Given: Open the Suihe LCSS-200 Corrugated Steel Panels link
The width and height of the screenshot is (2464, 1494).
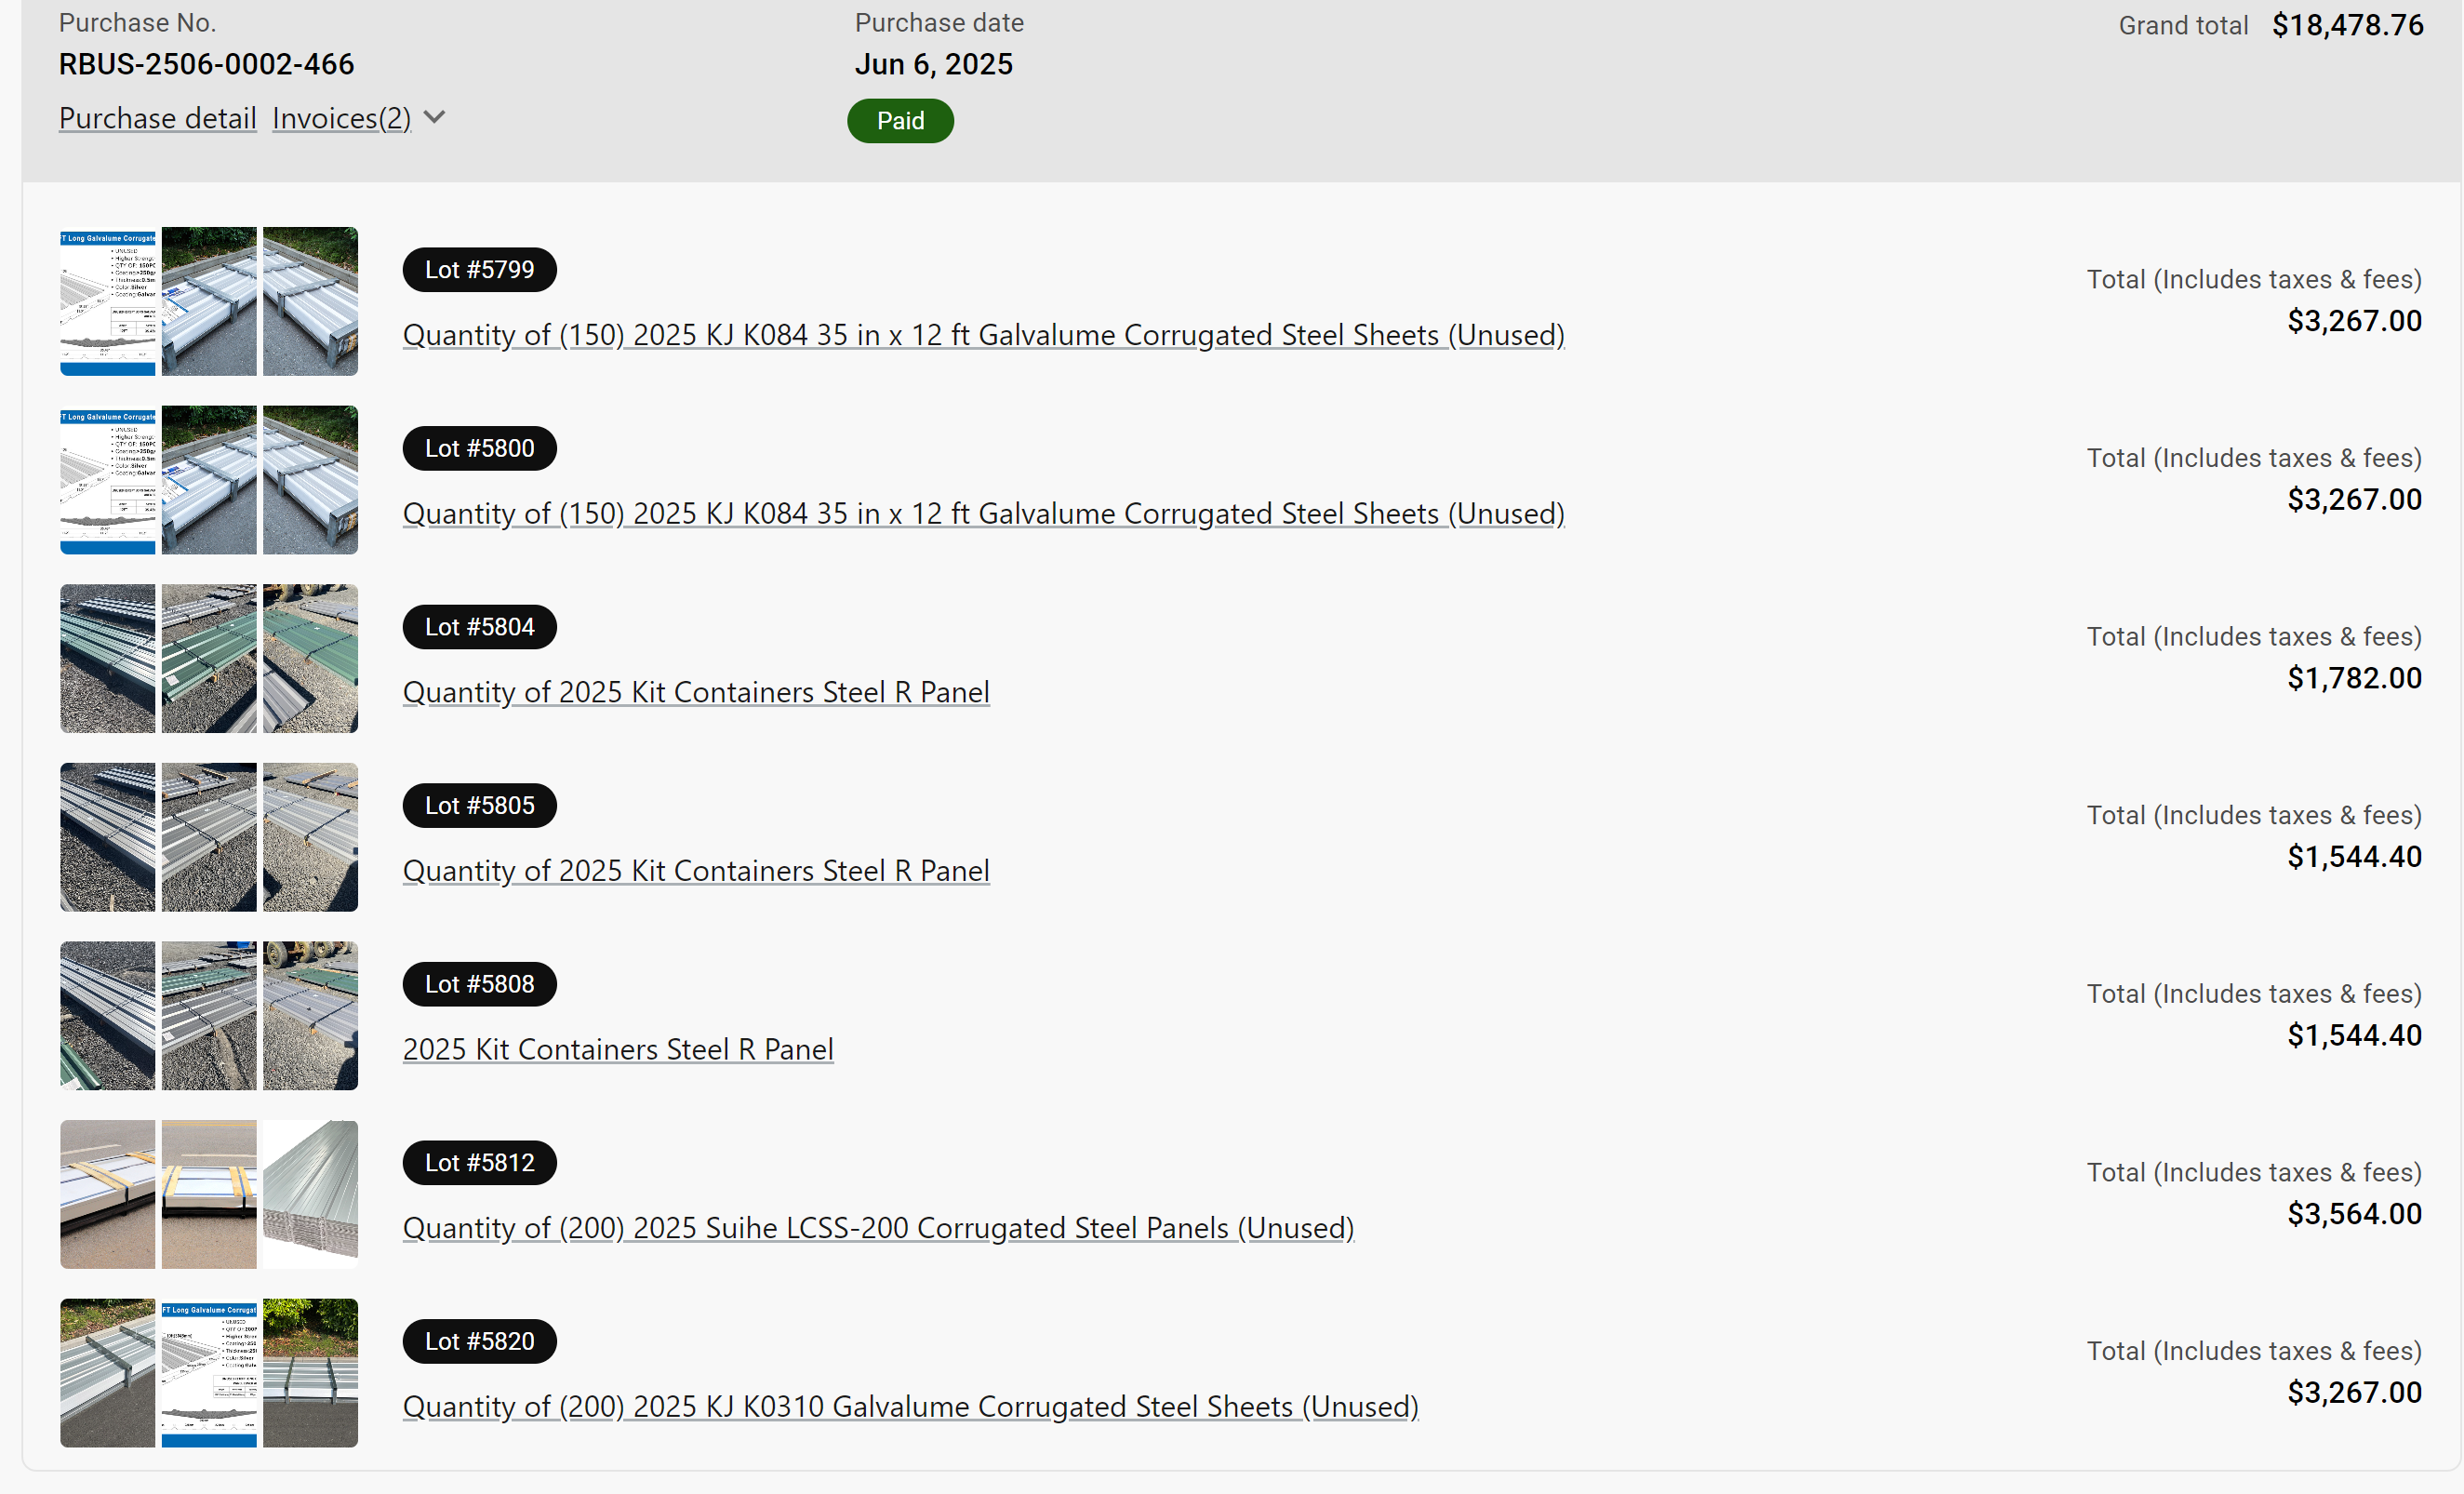Looking at the screenshot, I should pos(878,1228).
